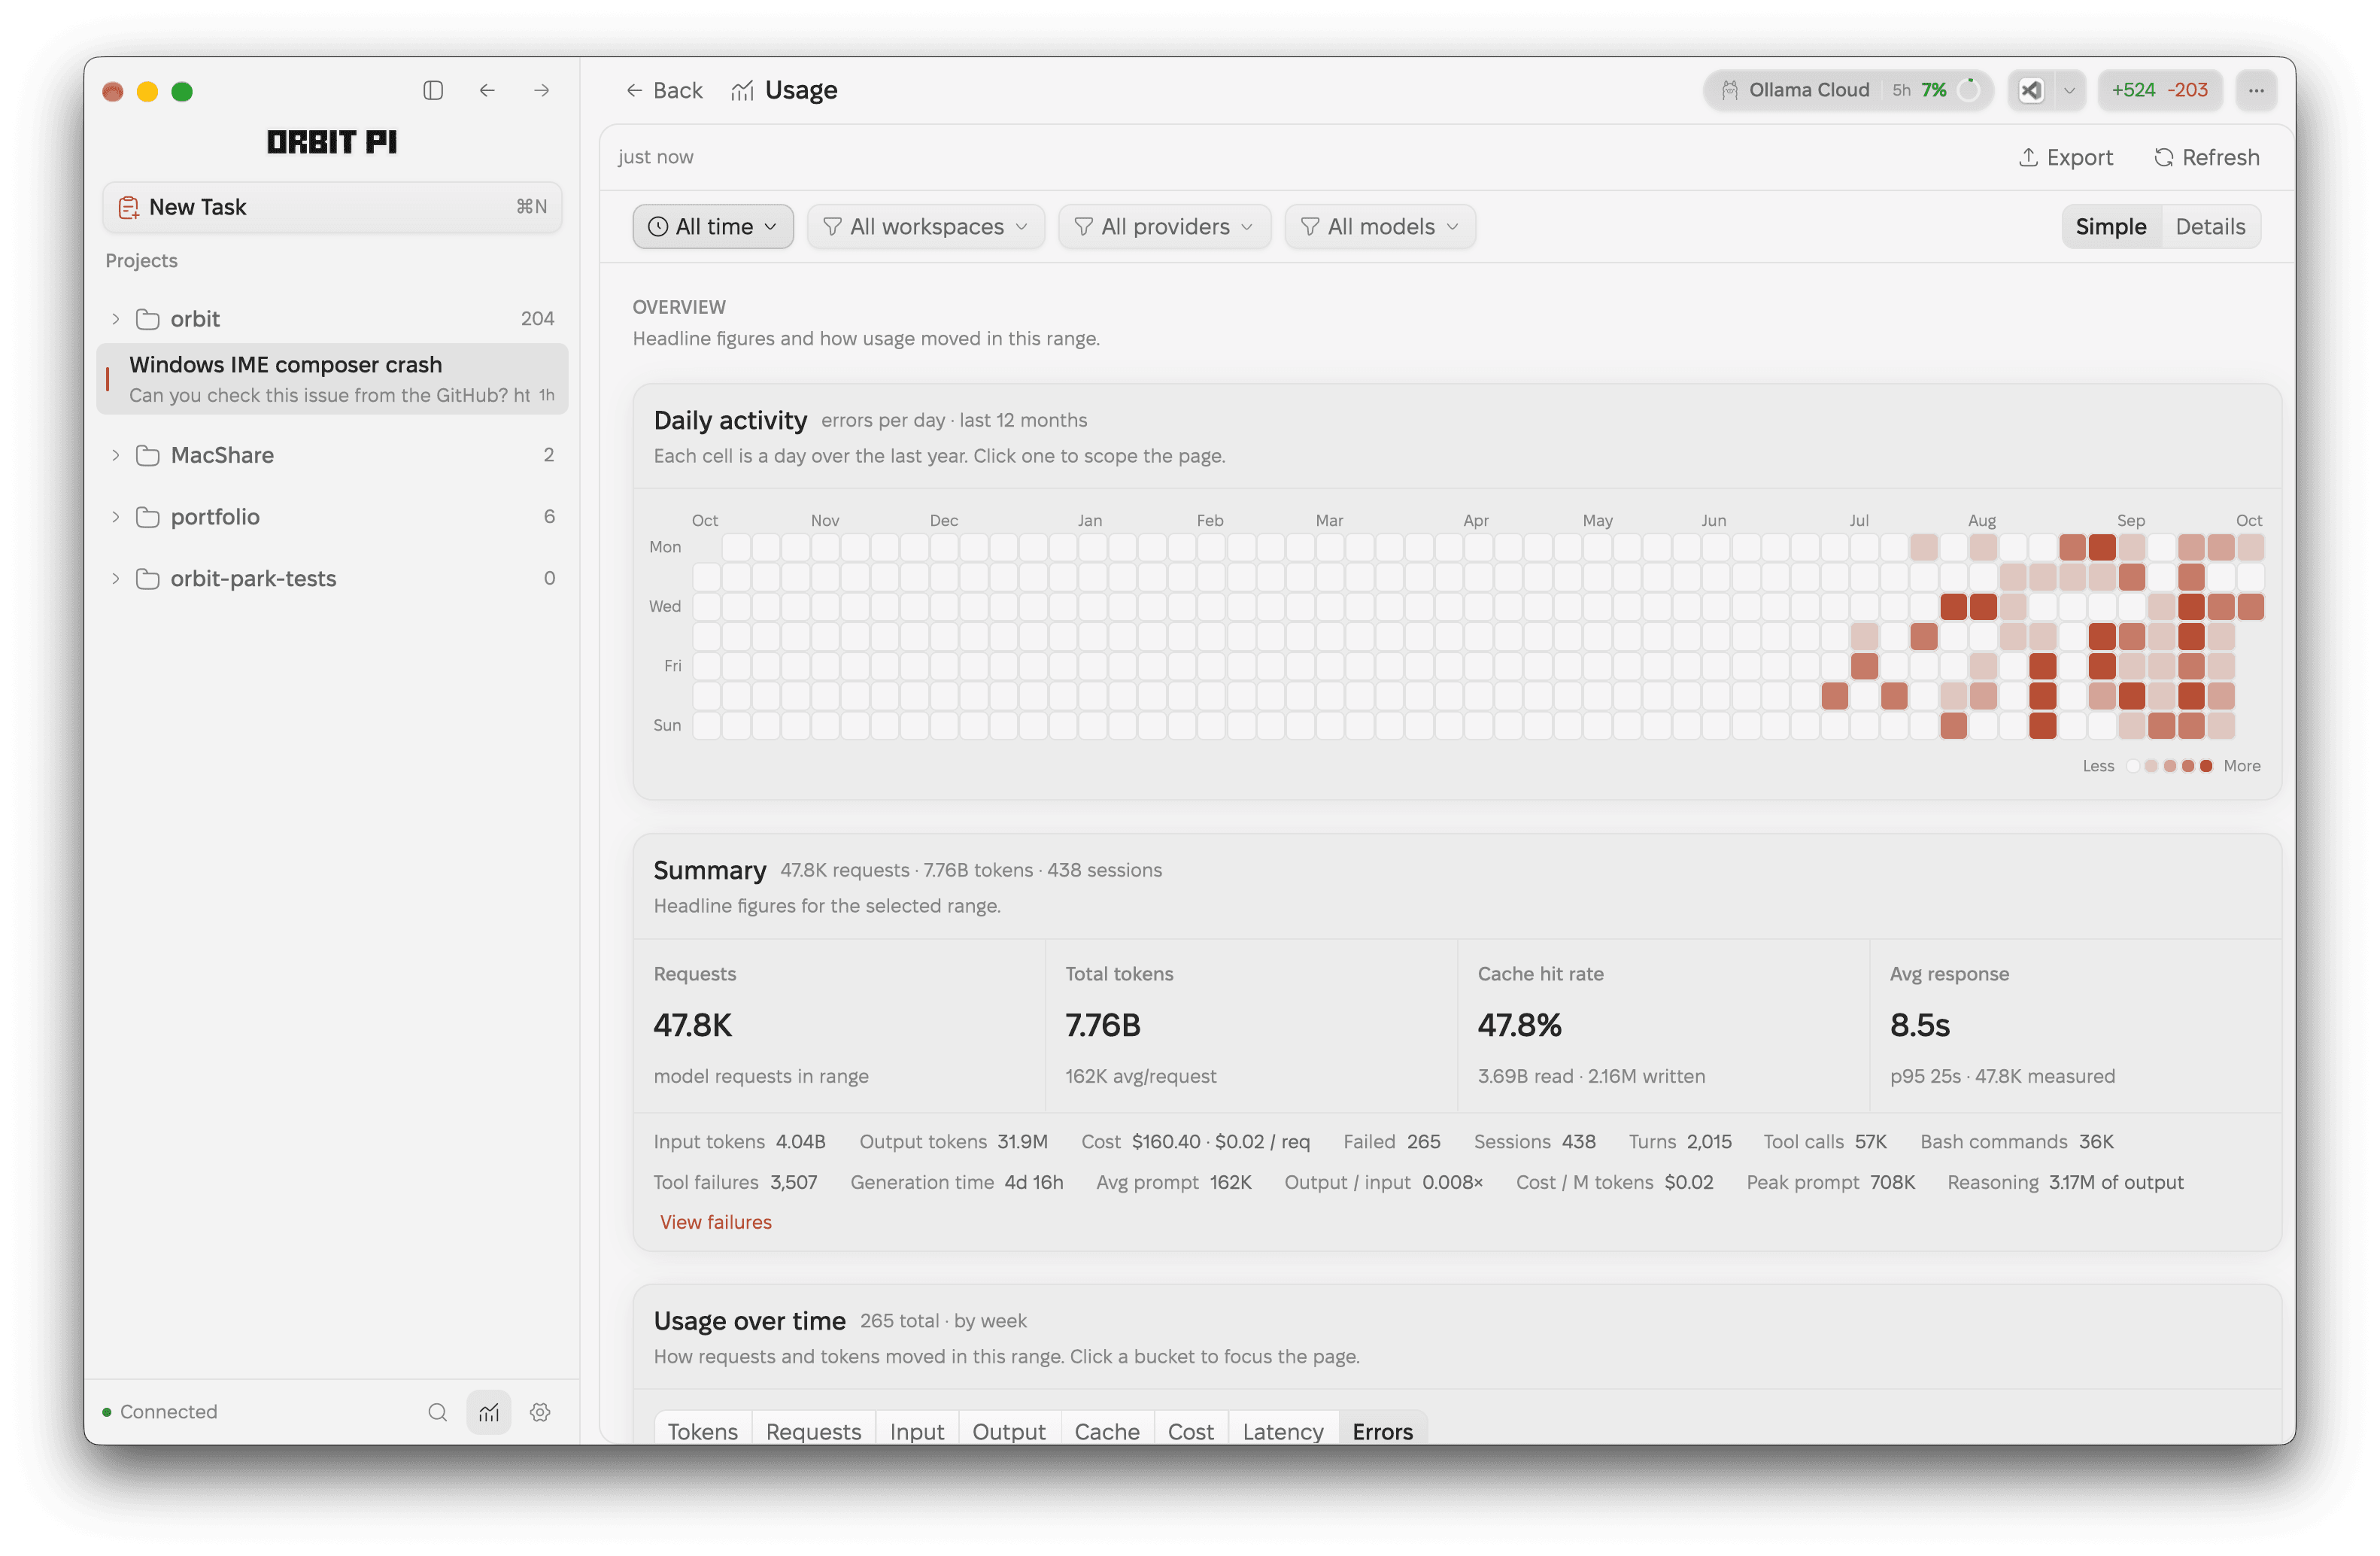Screen dimensions: 2380x1556
Task: Click the Ollama Cloud usage indicator
Action: coord(1848,90)
